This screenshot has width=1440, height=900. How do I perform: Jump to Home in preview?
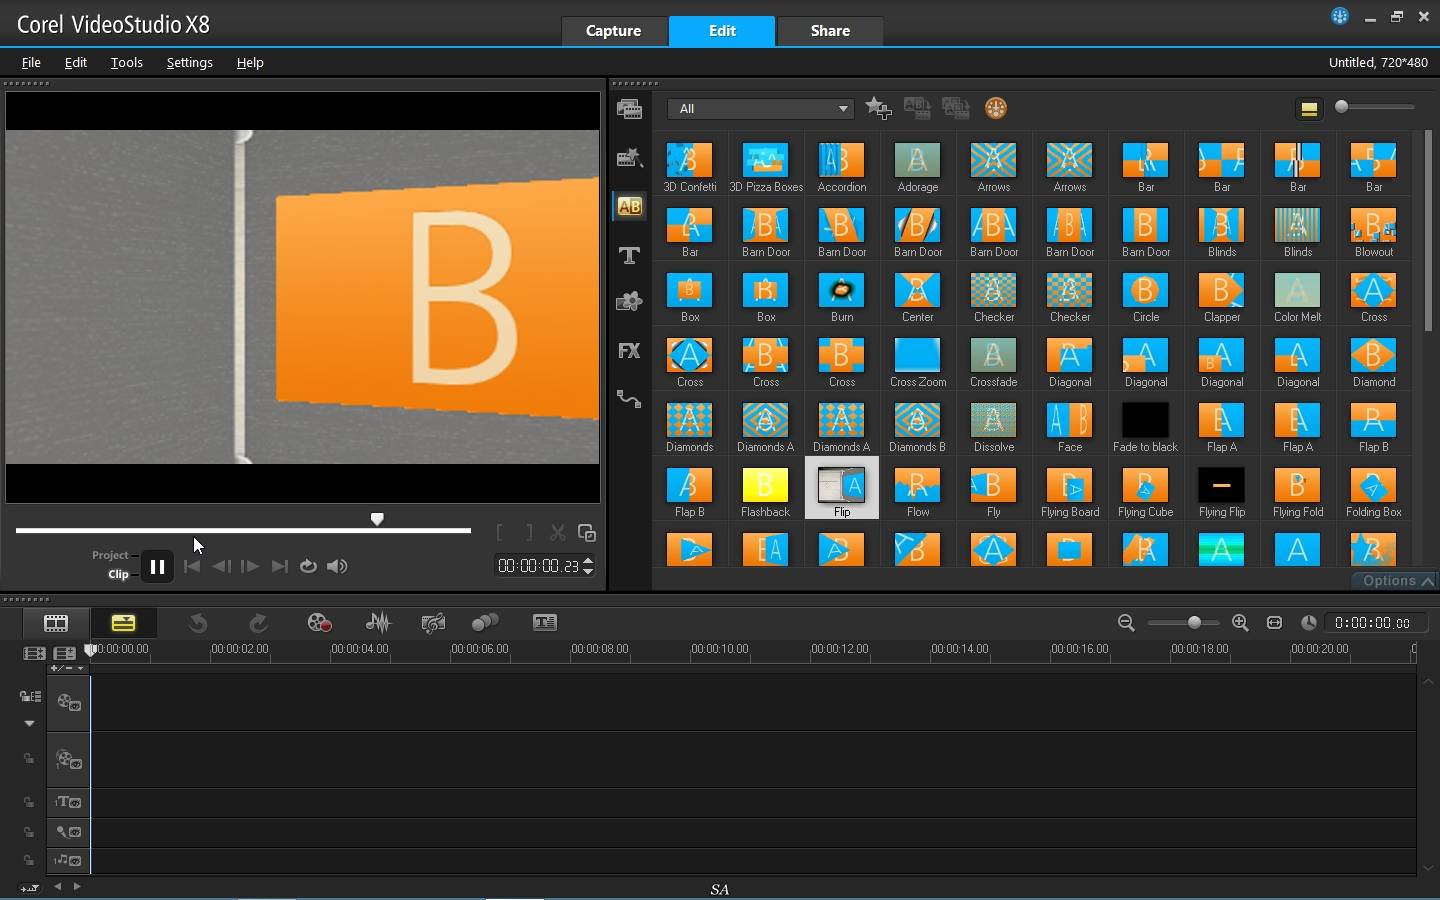tap(192, 566)
